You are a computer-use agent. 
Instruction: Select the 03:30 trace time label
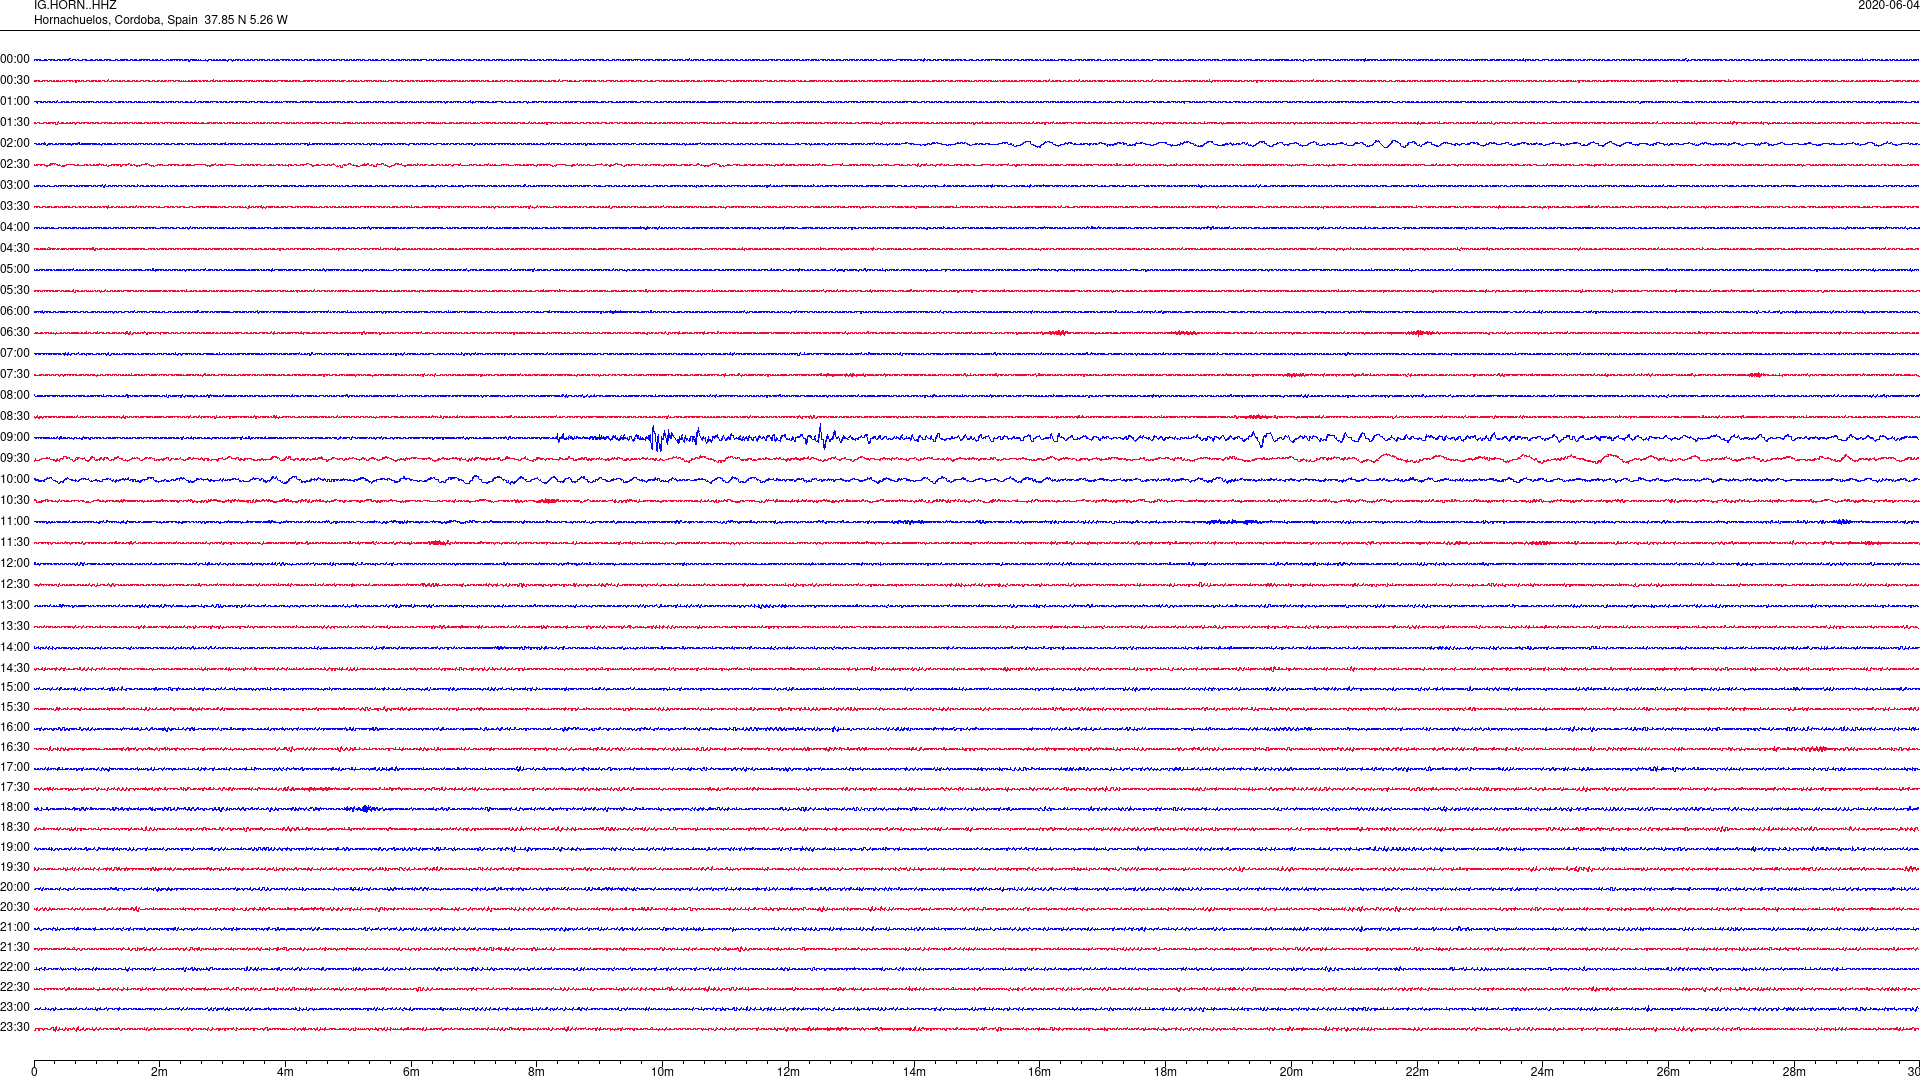pos(15,206)
